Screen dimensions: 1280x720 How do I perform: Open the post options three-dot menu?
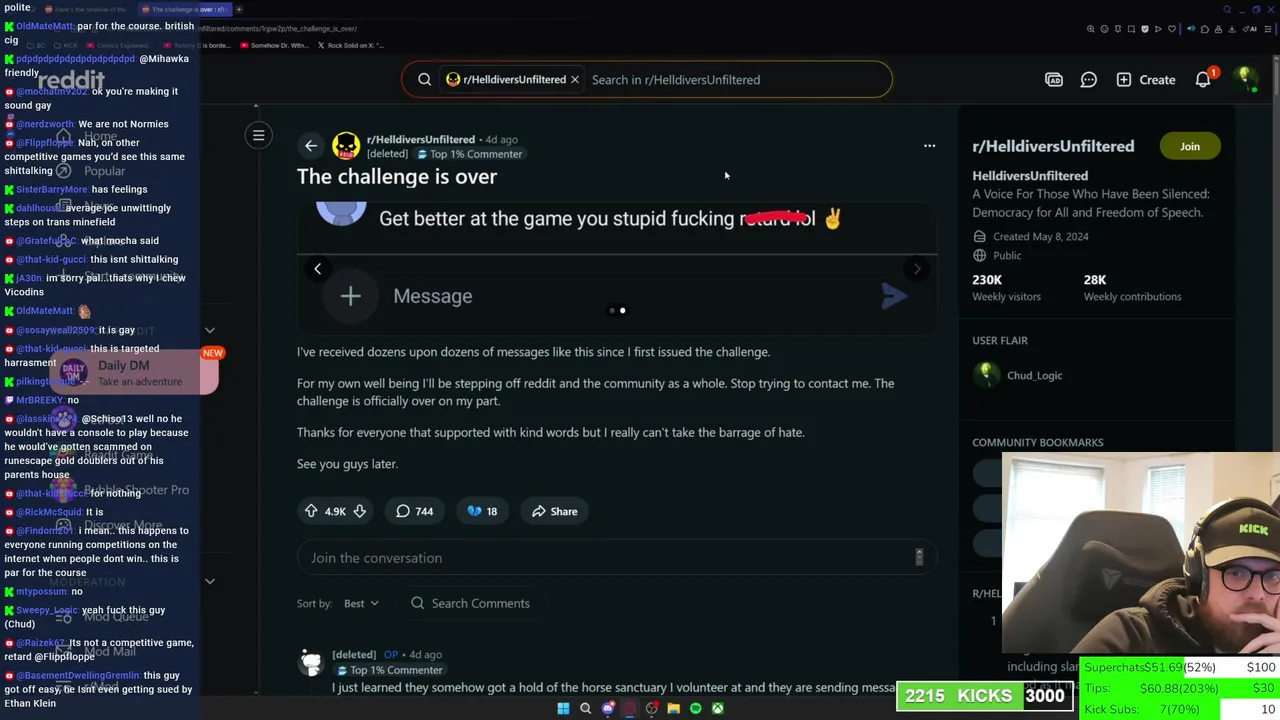929,146
